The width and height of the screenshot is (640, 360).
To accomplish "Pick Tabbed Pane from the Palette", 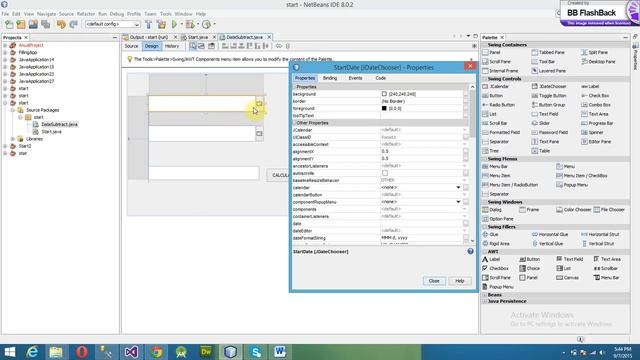I will (x=548, y=52).
